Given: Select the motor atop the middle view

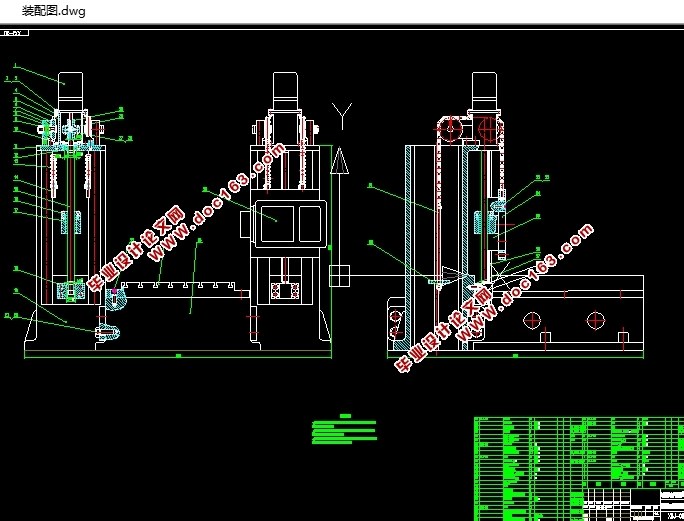Looking at the screenshot, I should pos(285,91).
